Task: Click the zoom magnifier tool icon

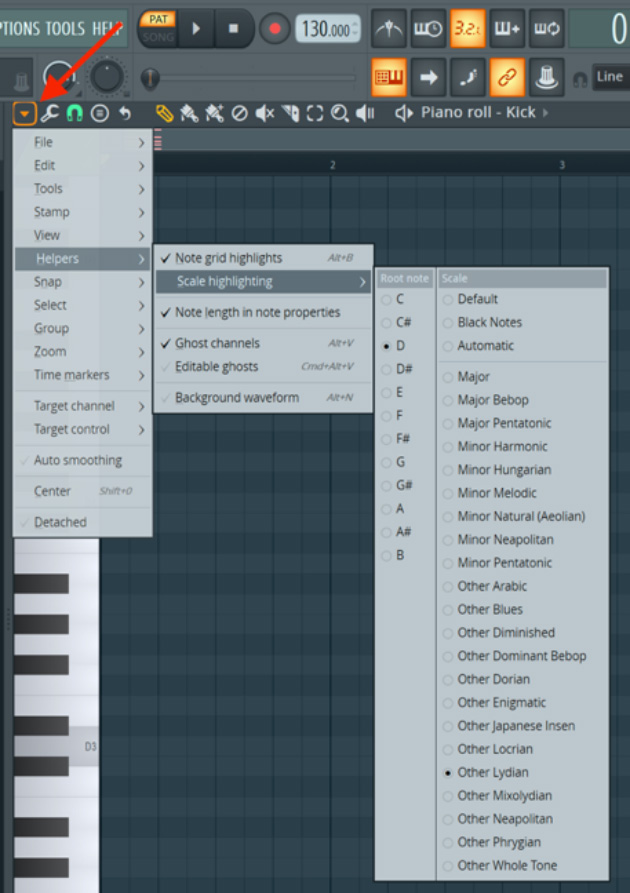Action: point(339,113)
